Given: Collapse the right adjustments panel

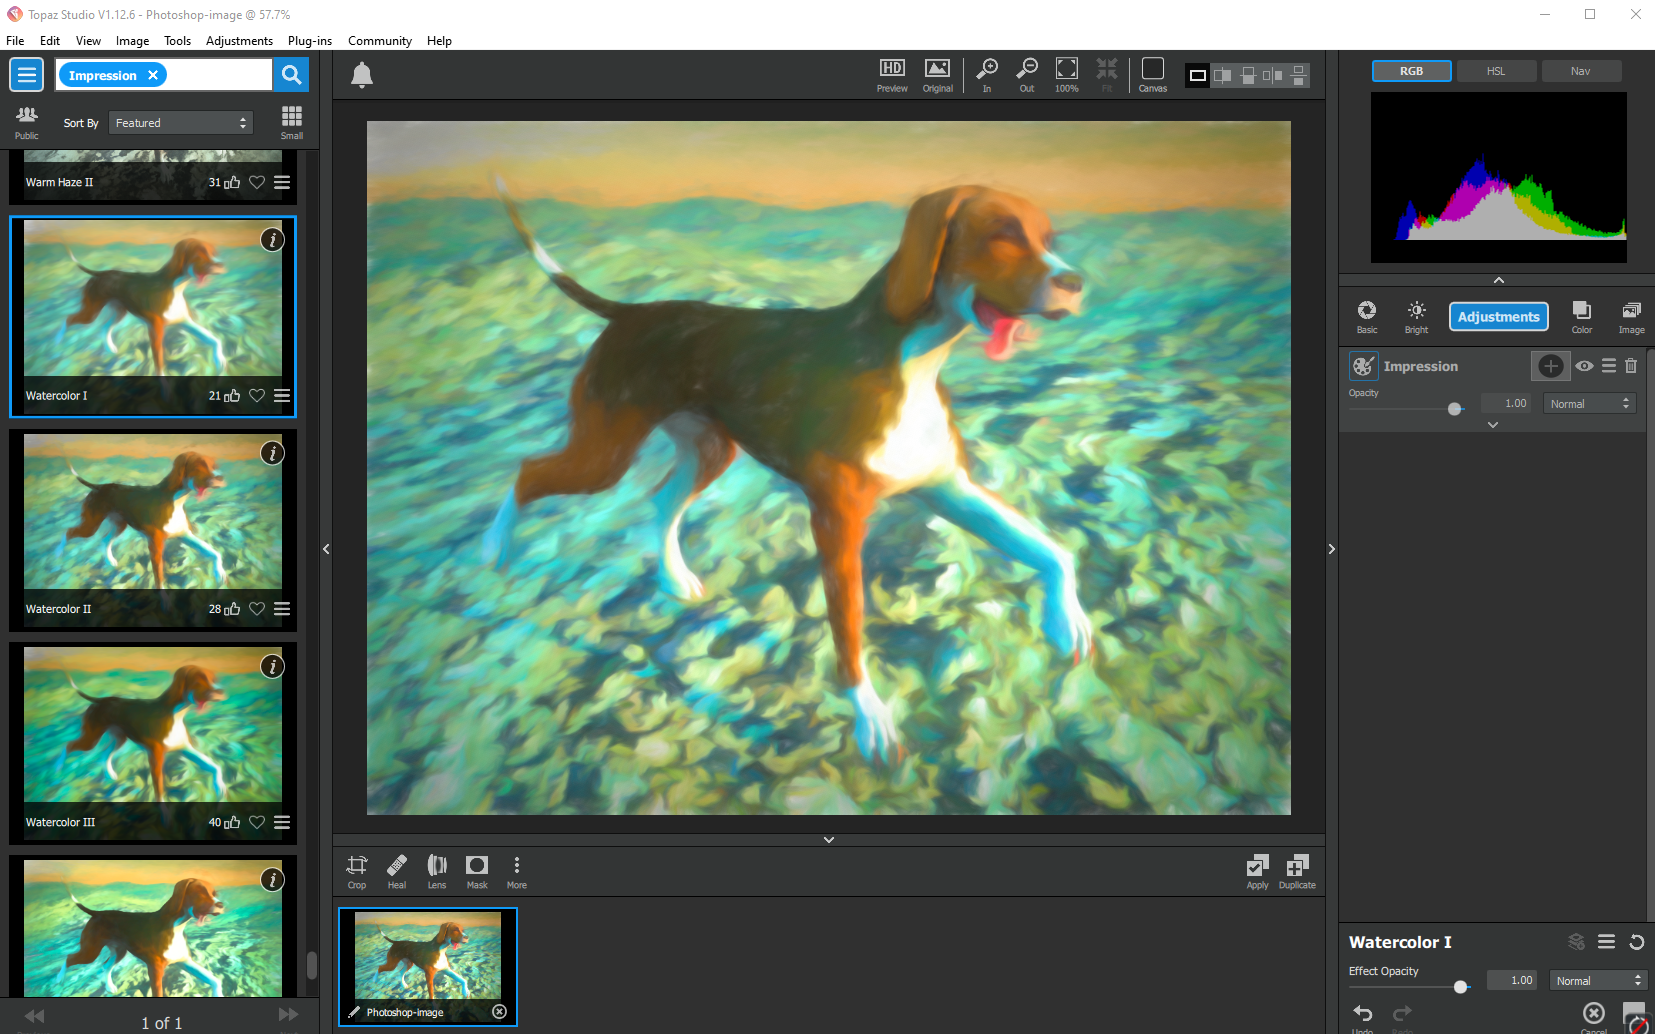Looking at the screenshot, I should pos(1332,549).
